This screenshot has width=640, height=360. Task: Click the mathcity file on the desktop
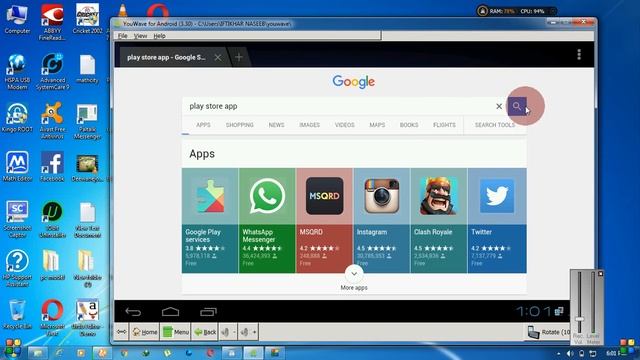87,69
